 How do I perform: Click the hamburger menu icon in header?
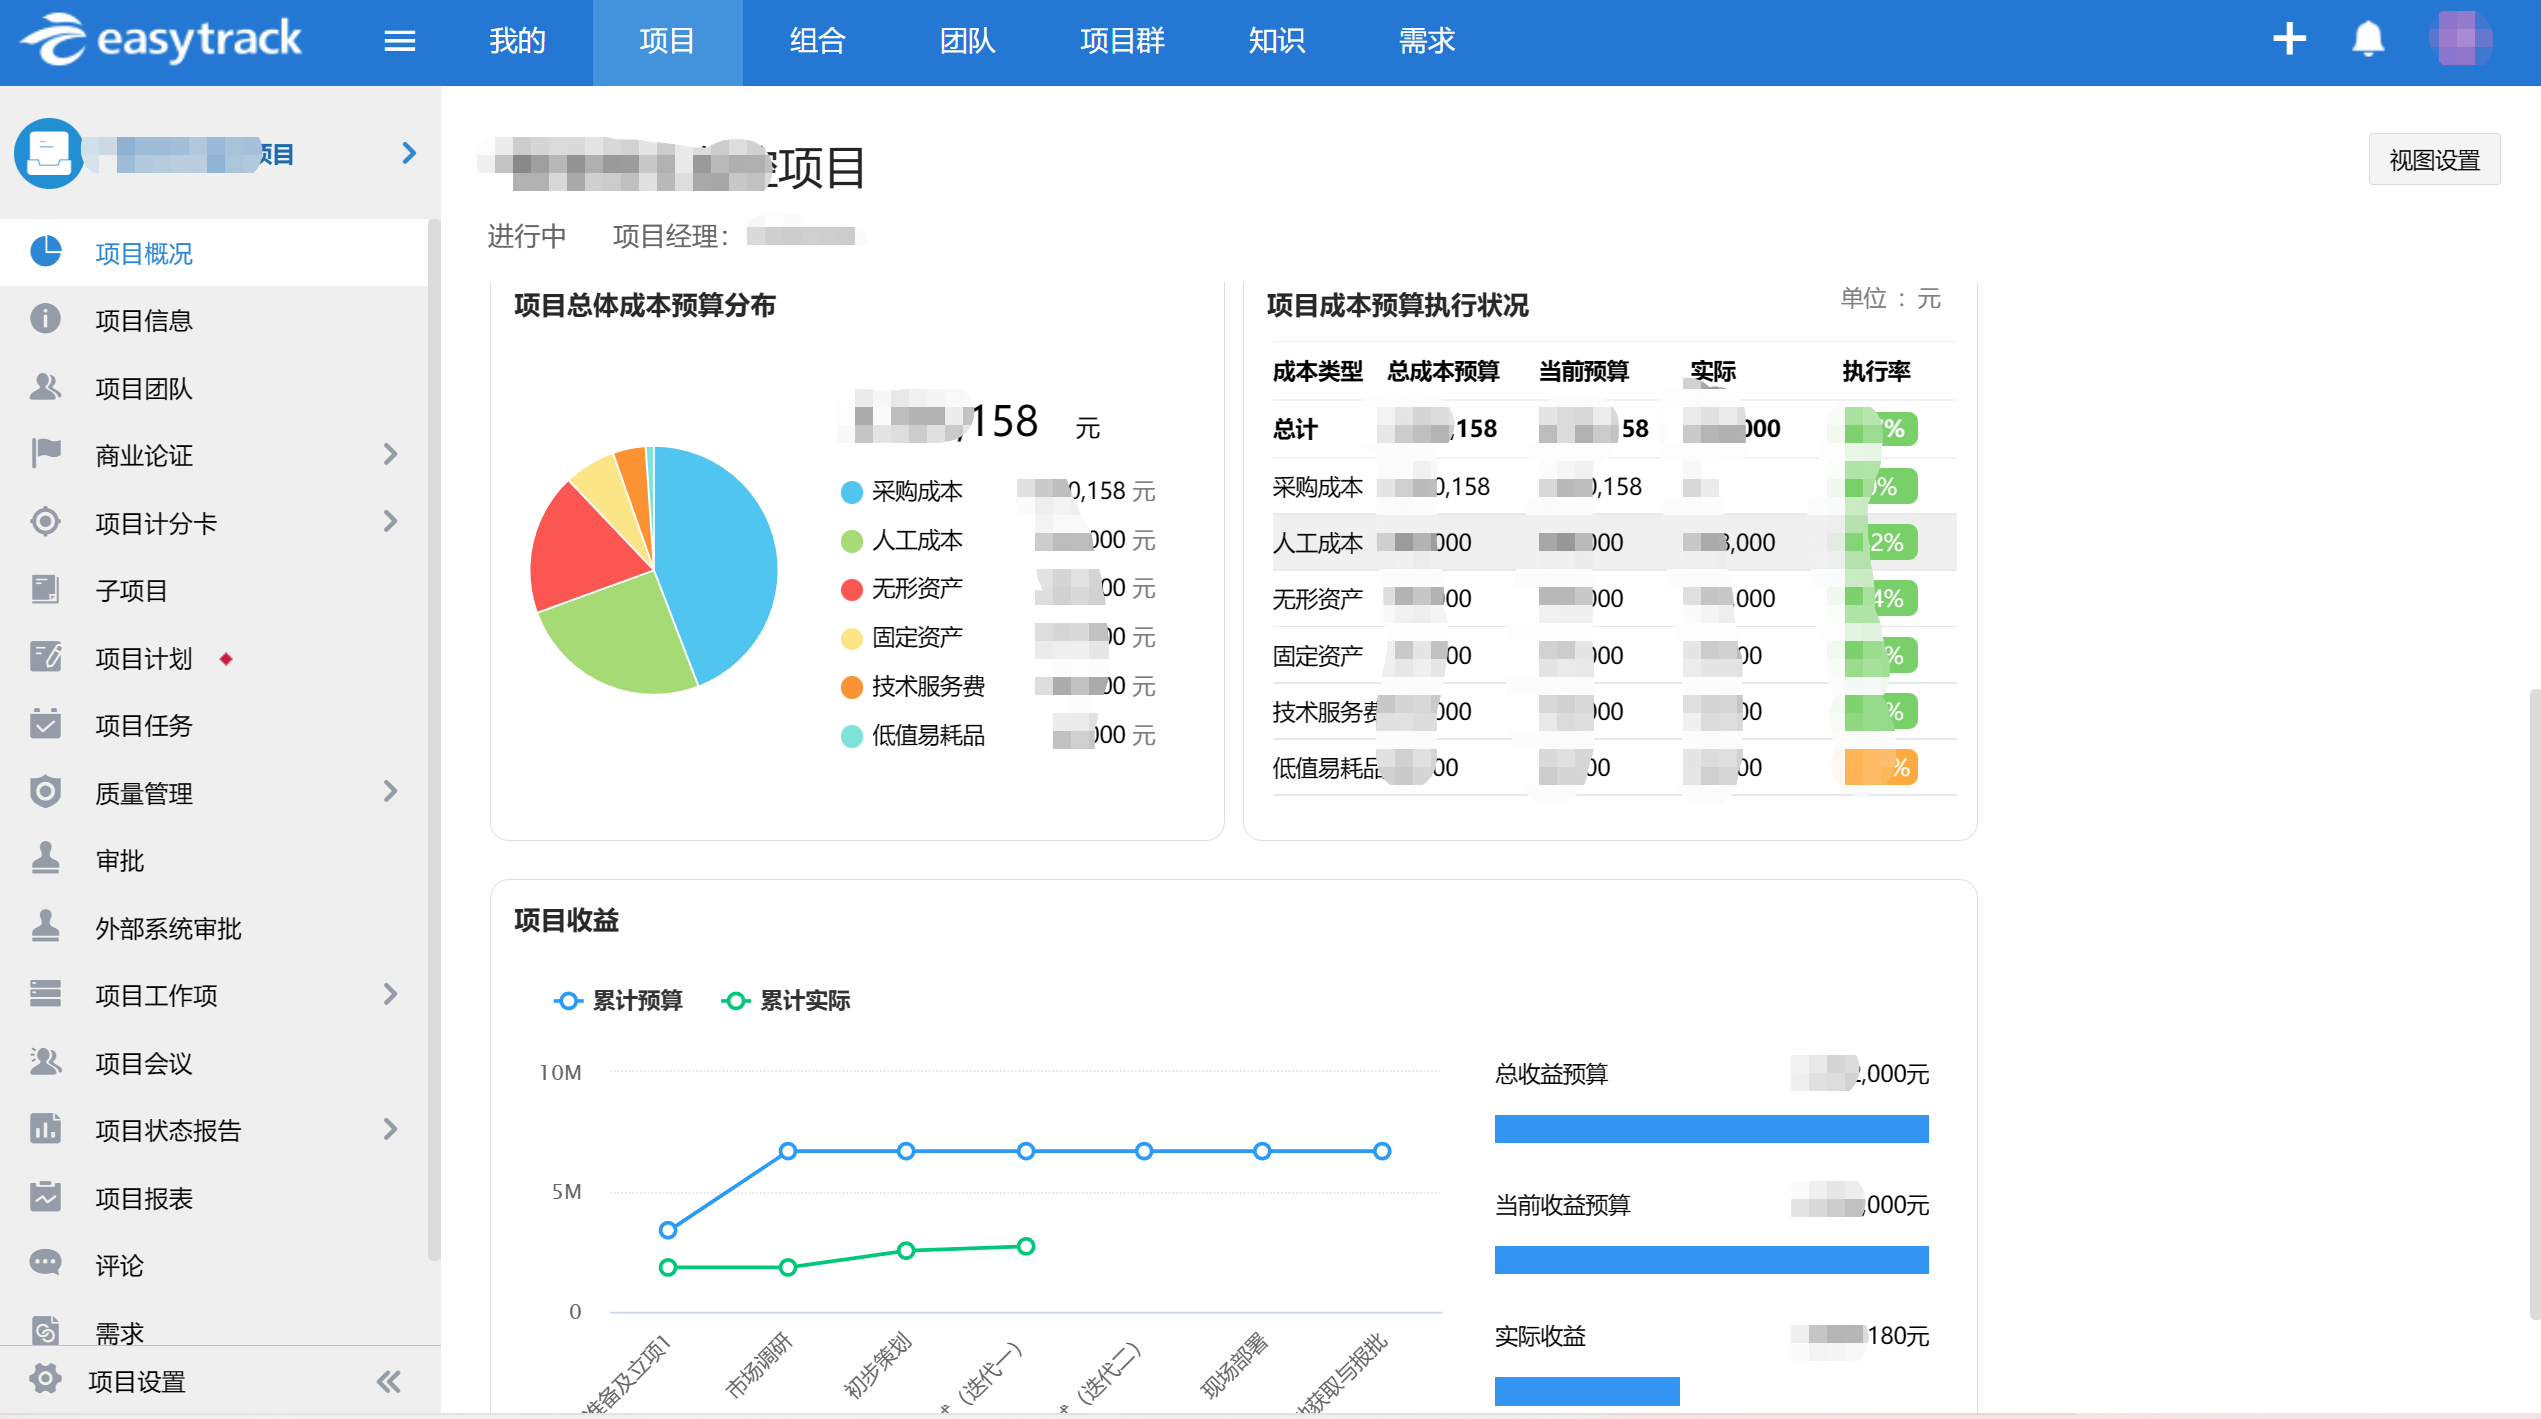[399, 41]
